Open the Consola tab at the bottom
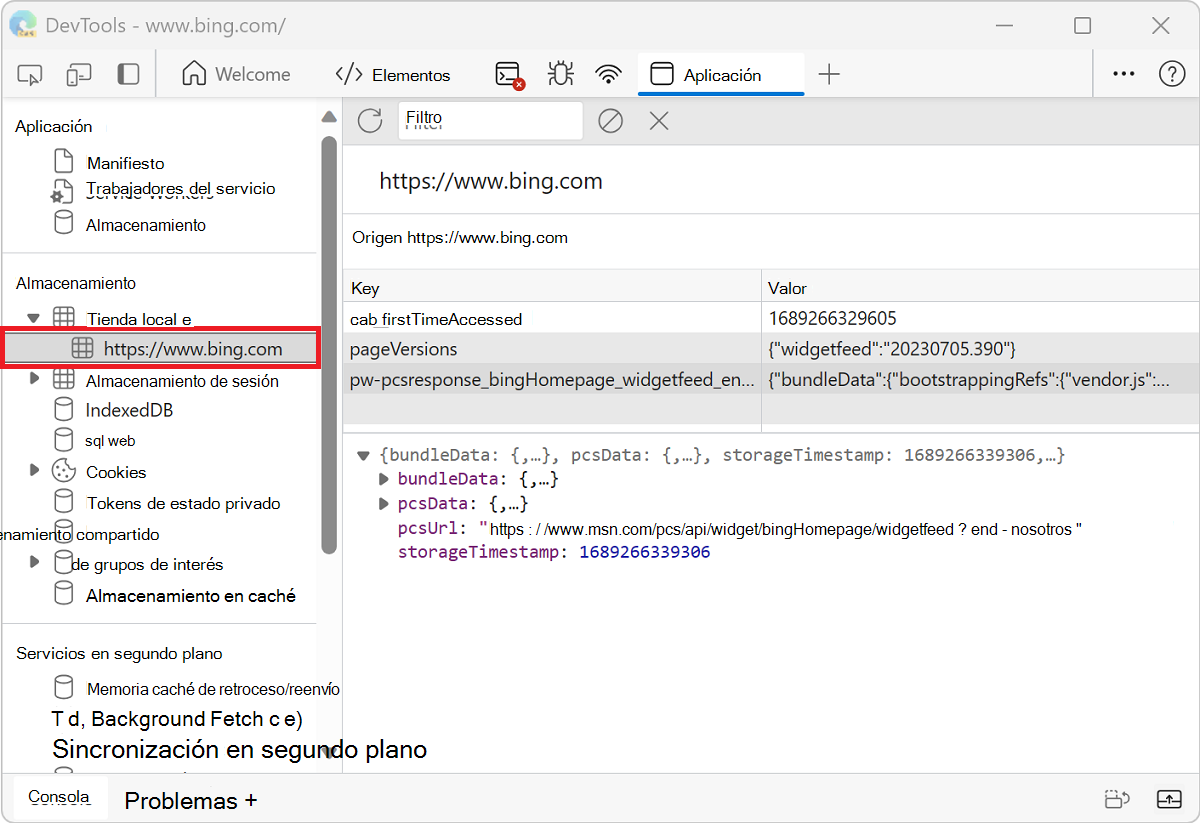 click(x=58, y=797)
